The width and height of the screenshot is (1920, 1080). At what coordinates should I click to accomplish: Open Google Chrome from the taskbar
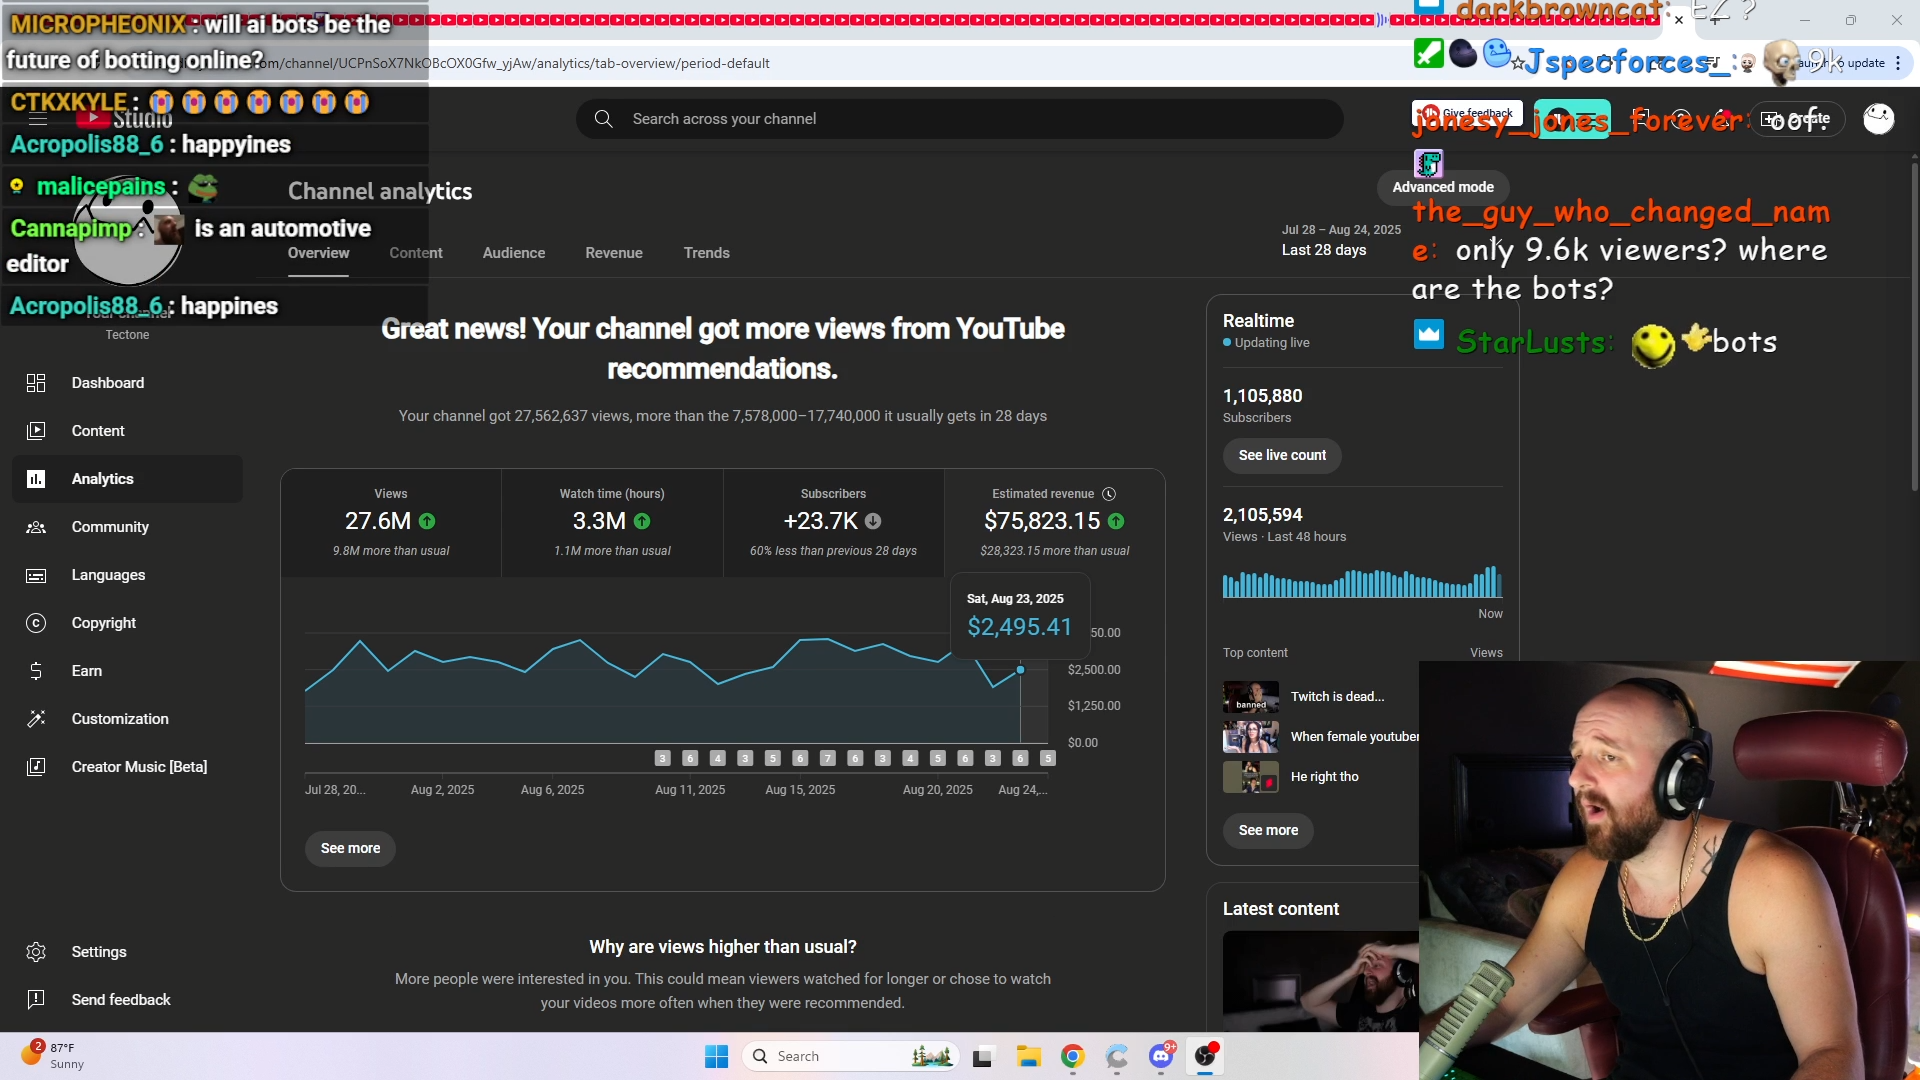pyautogui.click(x=1073, y=1056)
